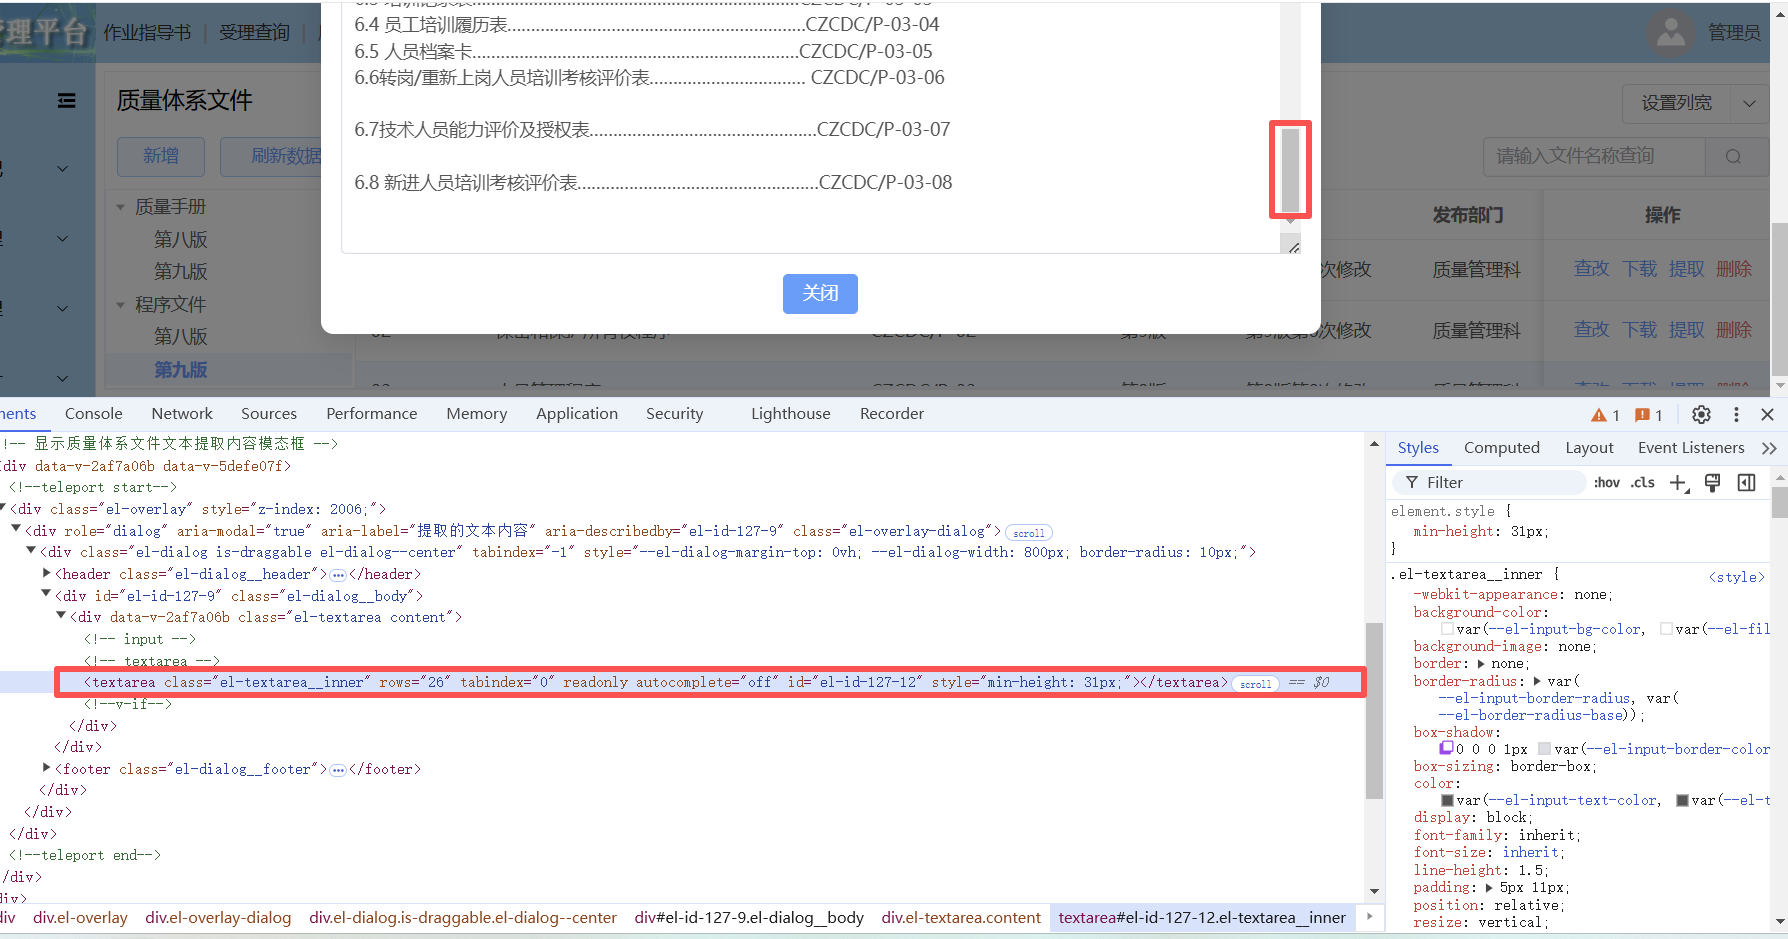Expand the header el-dialog__header node
Viewport: 1788px width, 939px height.
(46, 573)
